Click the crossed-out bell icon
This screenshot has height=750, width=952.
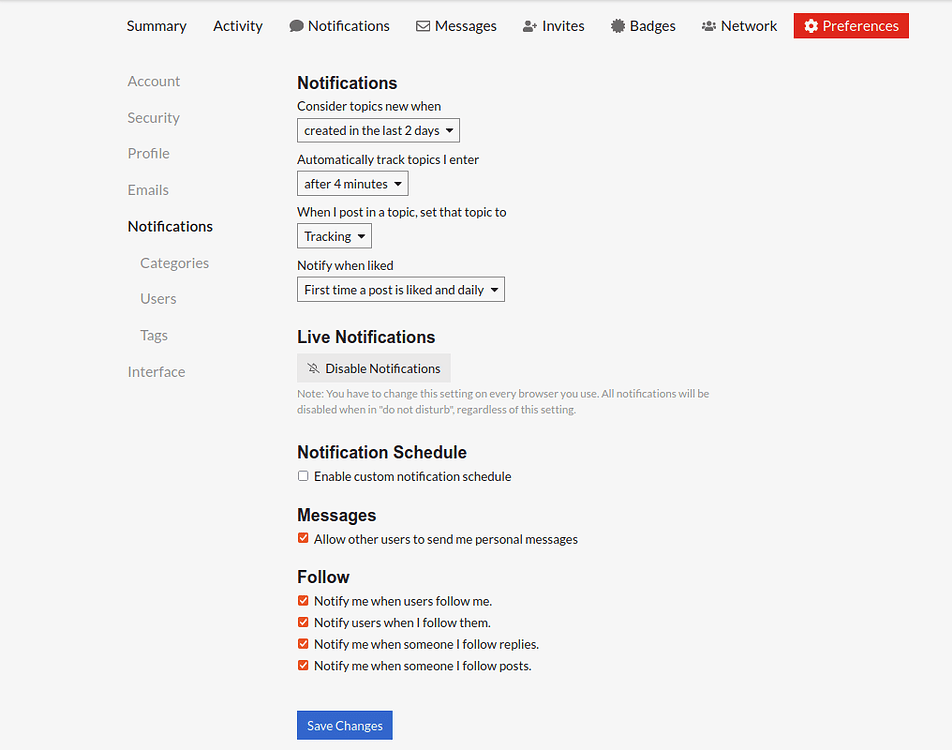[313, 368]
